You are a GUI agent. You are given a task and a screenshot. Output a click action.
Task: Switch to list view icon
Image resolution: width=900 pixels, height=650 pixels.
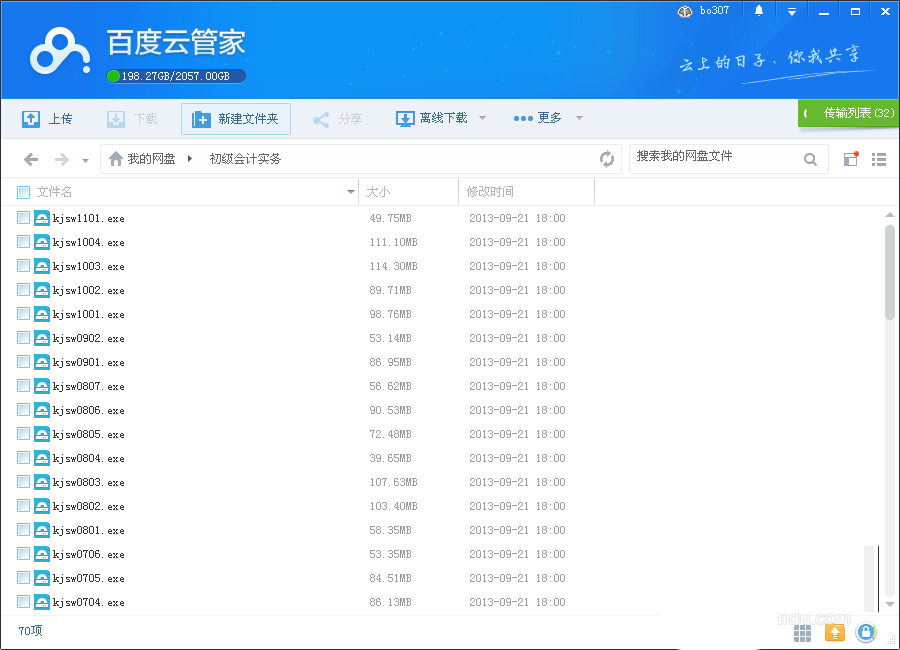pos(879,159)
